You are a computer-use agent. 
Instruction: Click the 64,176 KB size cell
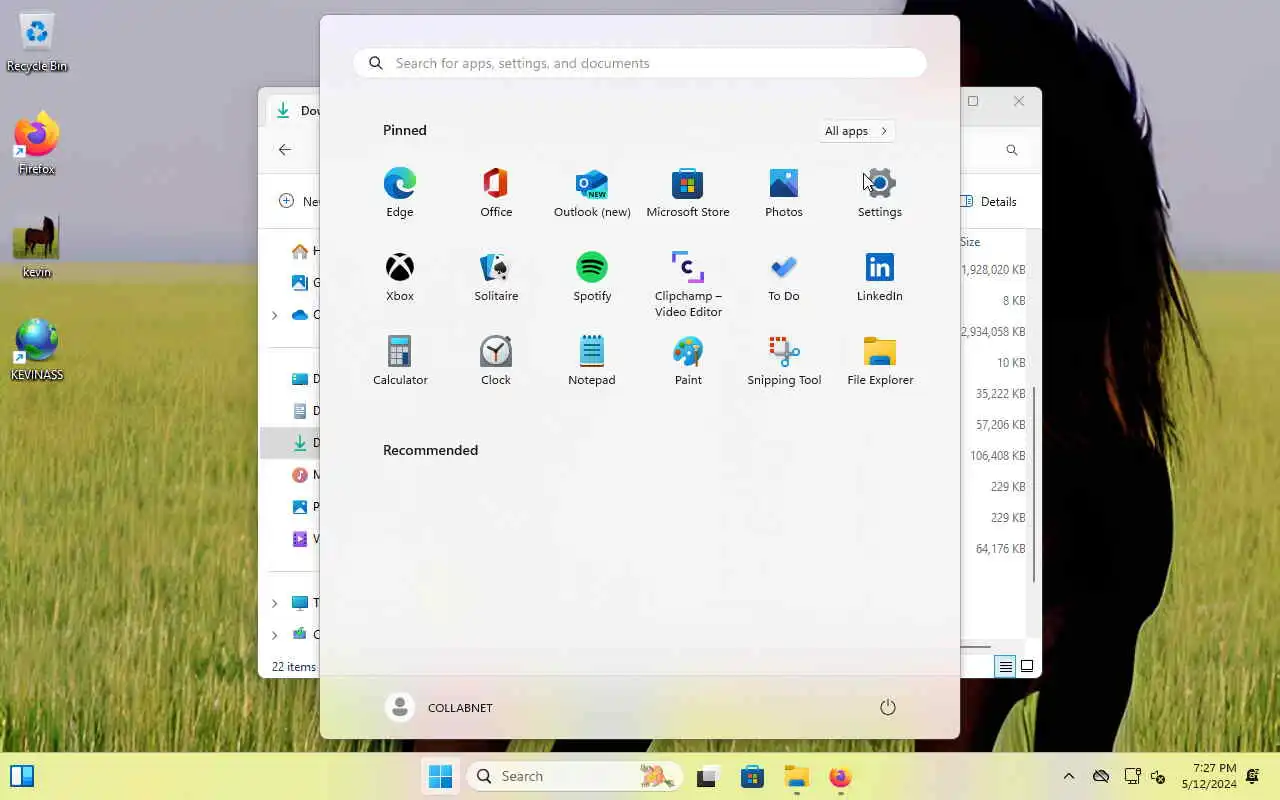point(1001,549)
